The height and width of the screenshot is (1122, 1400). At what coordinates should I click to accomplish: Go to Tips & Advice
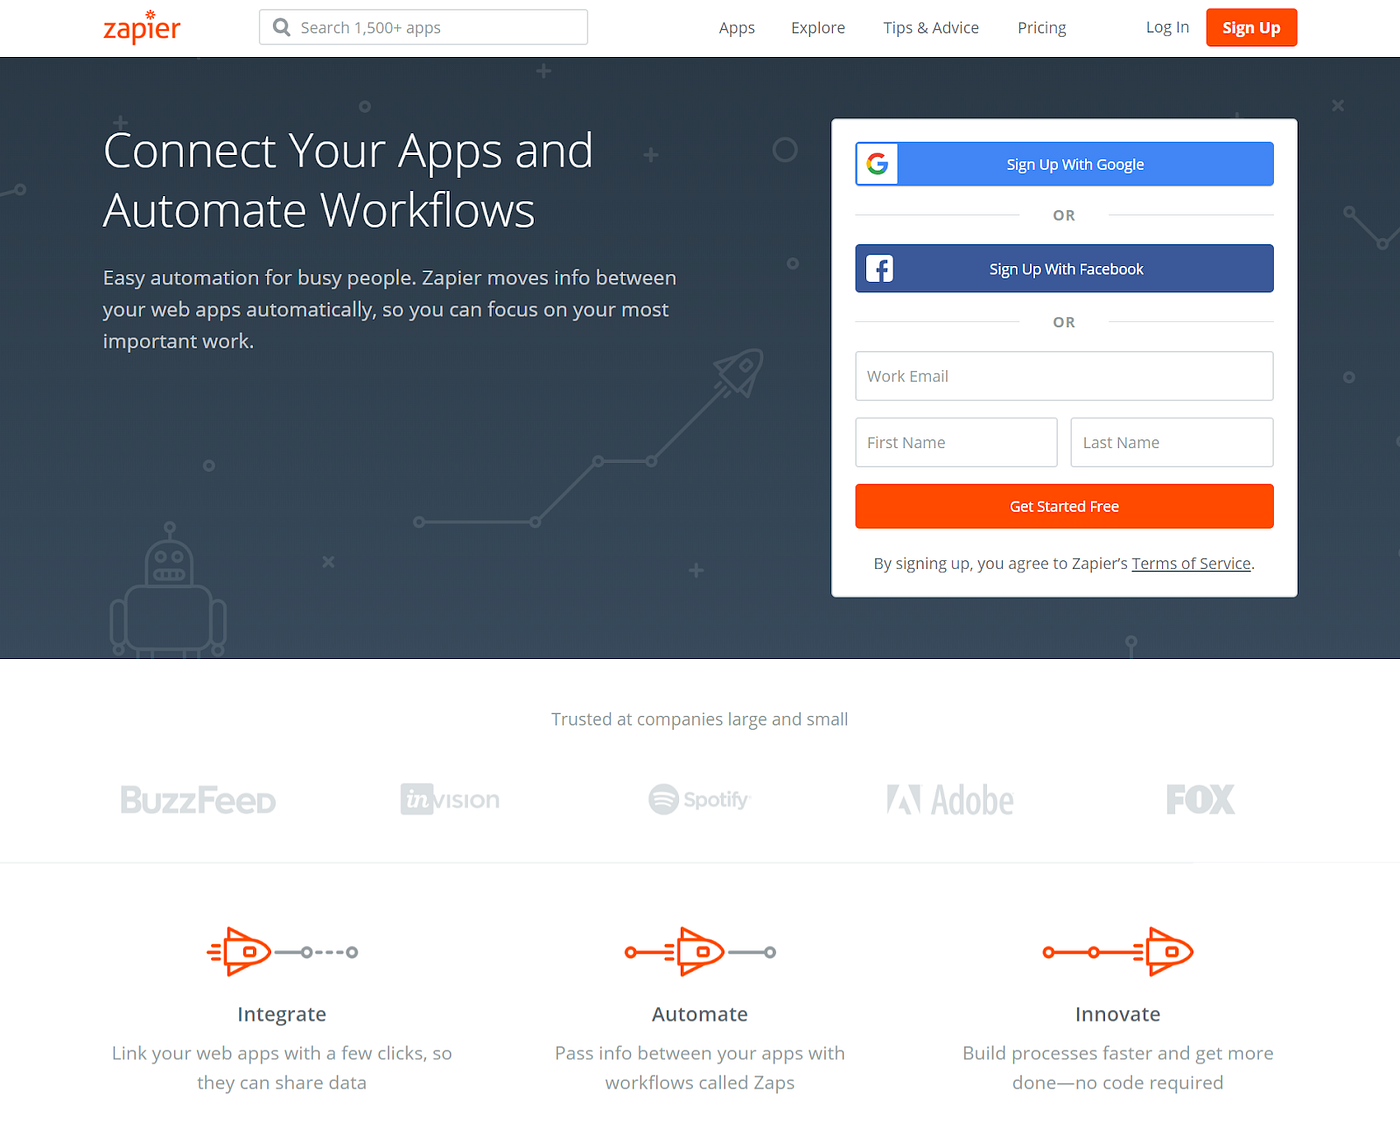(x=931, y=28)
